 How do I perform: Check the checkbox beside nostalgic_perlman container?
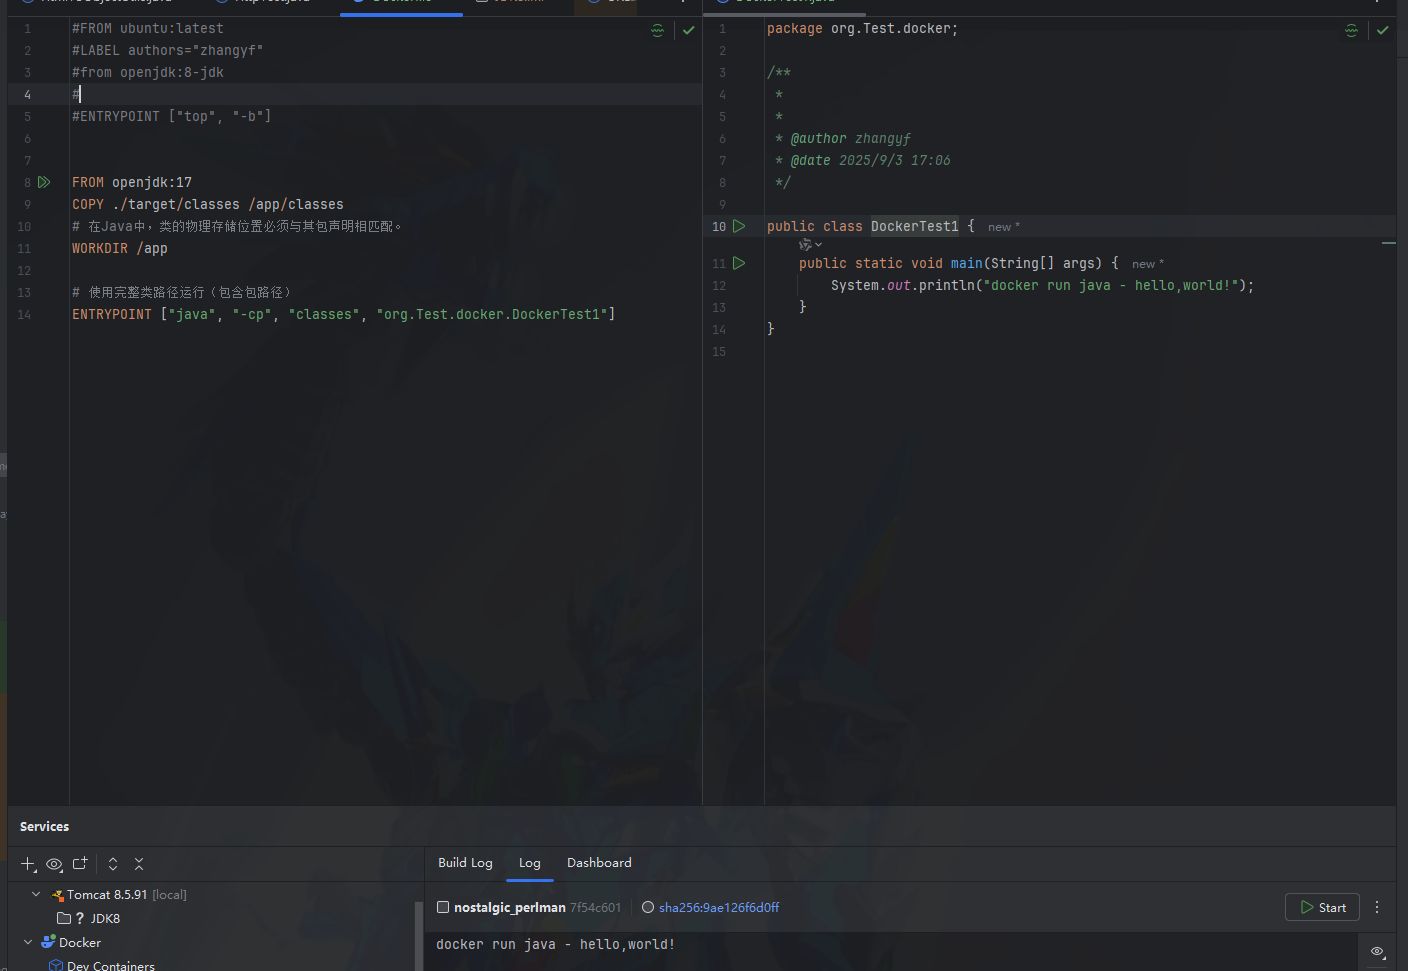coord(441,907)
